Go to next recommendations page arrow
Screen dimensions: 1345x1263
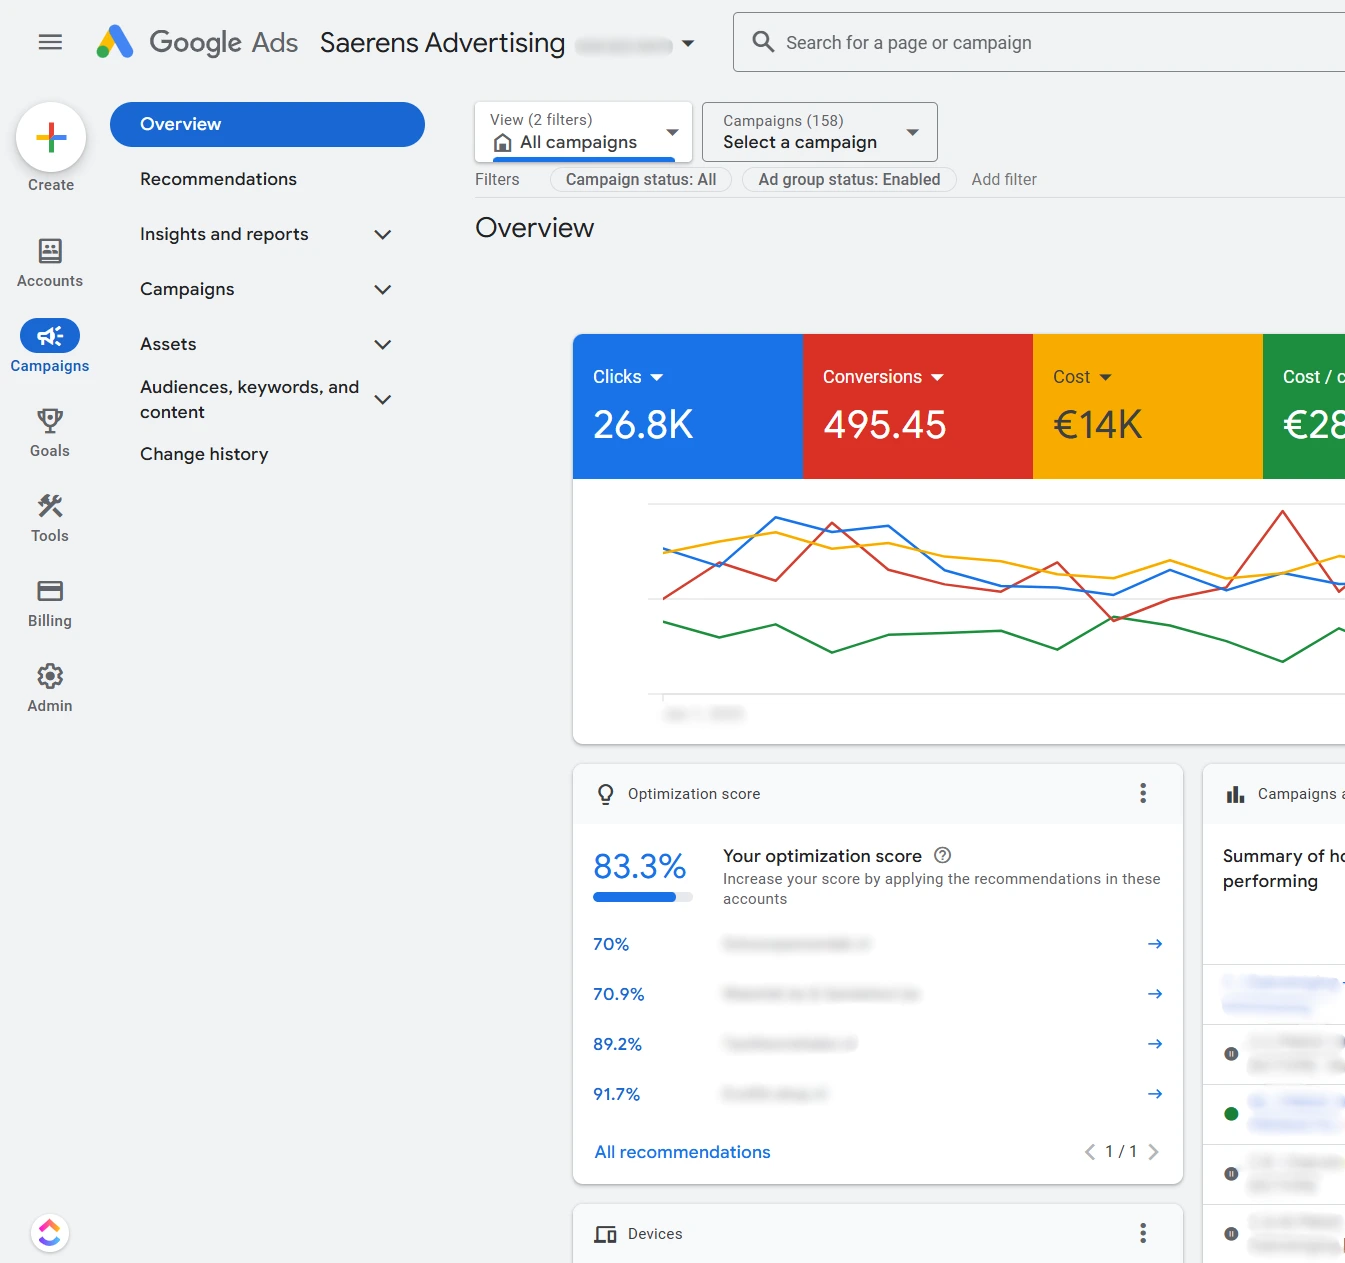(x=1153, y=1152)
